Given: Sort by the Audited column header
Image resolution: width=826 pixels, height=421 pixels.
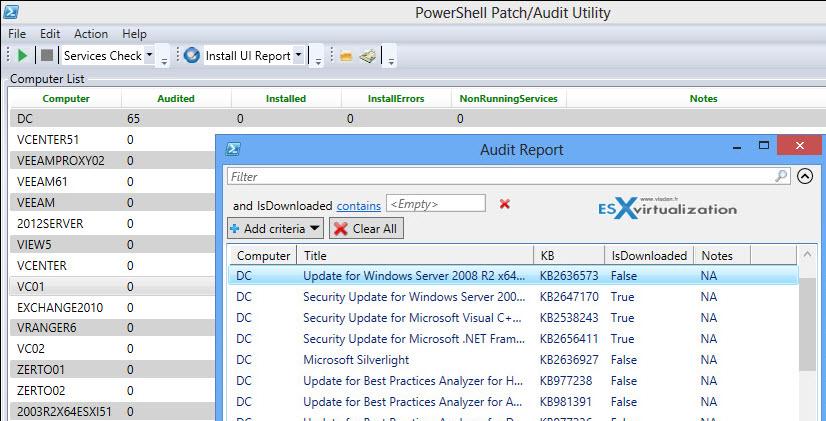Looking at the screenshot, I should coord(176,99).
